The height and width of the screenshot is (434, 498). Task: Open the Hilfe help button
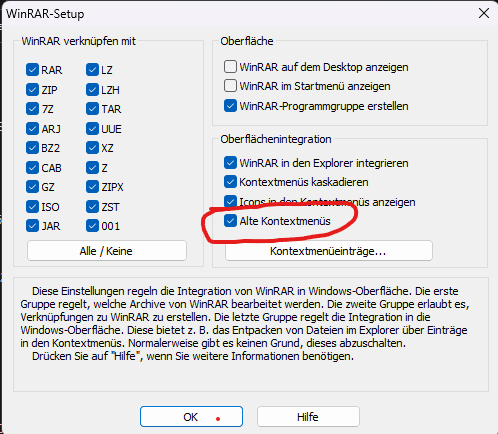pyautogui.click(x=308, y=417)
